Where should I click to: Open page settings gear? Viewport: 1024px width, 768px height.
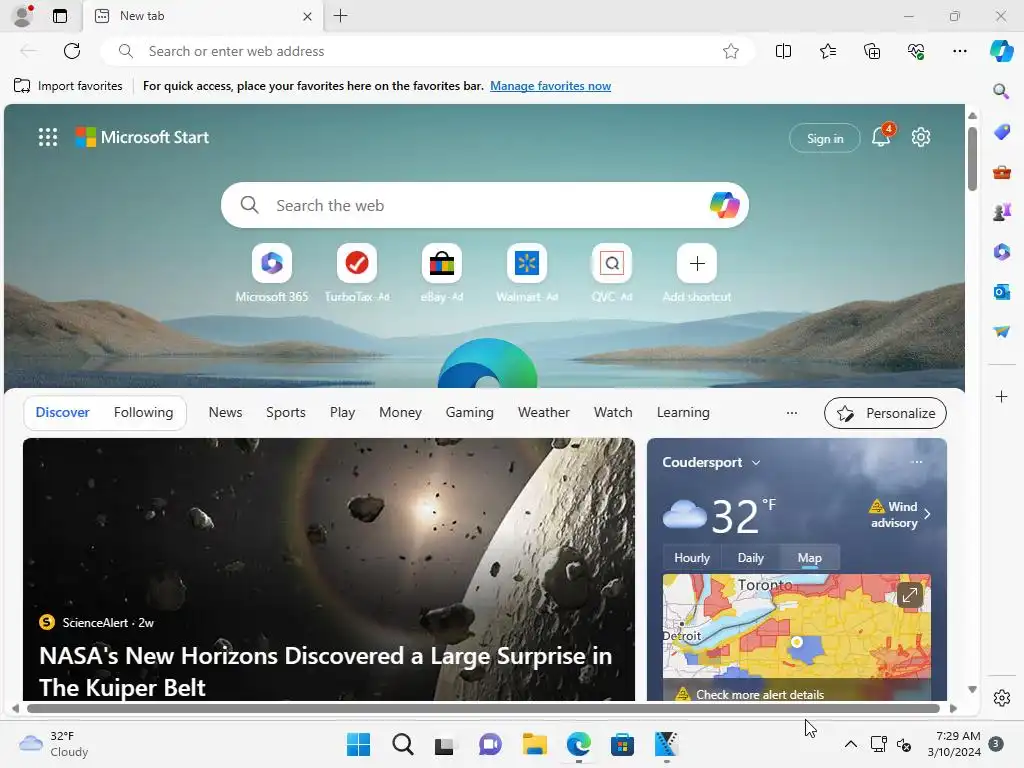click(921, 137)
